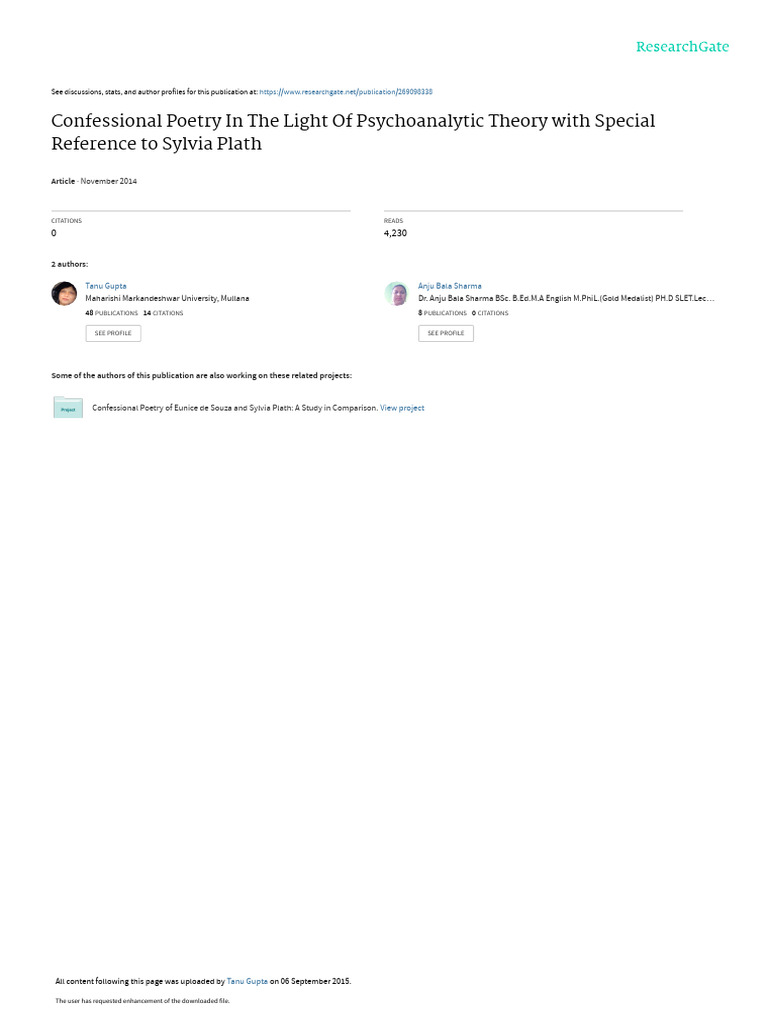Click the article title heading
This screenshot has height=1024, width=768.
353,132
